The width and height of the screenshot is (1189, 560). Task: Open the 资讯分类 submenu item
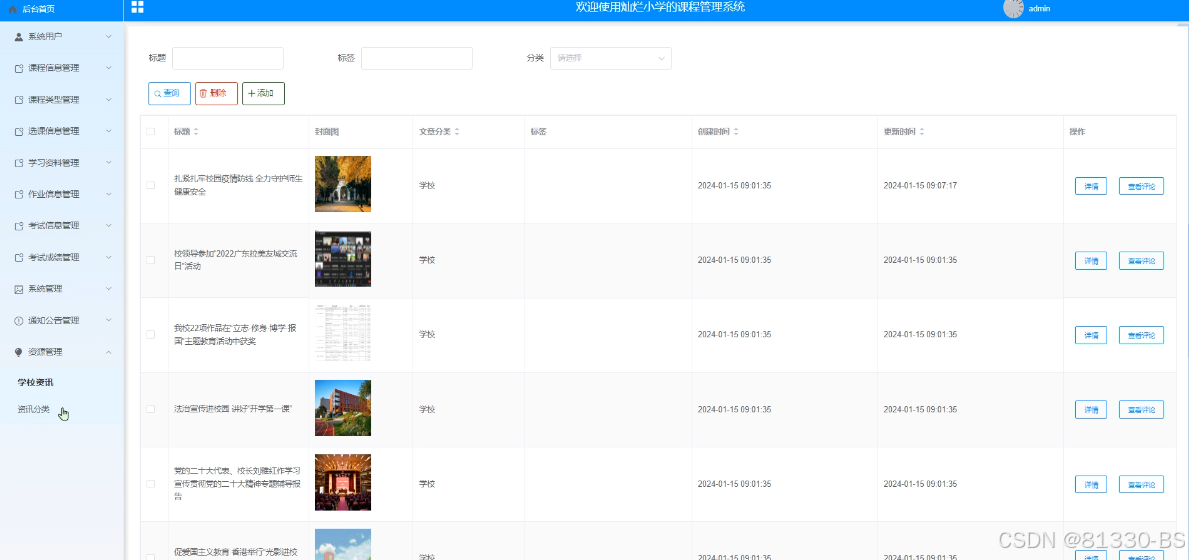pos(34,409)
